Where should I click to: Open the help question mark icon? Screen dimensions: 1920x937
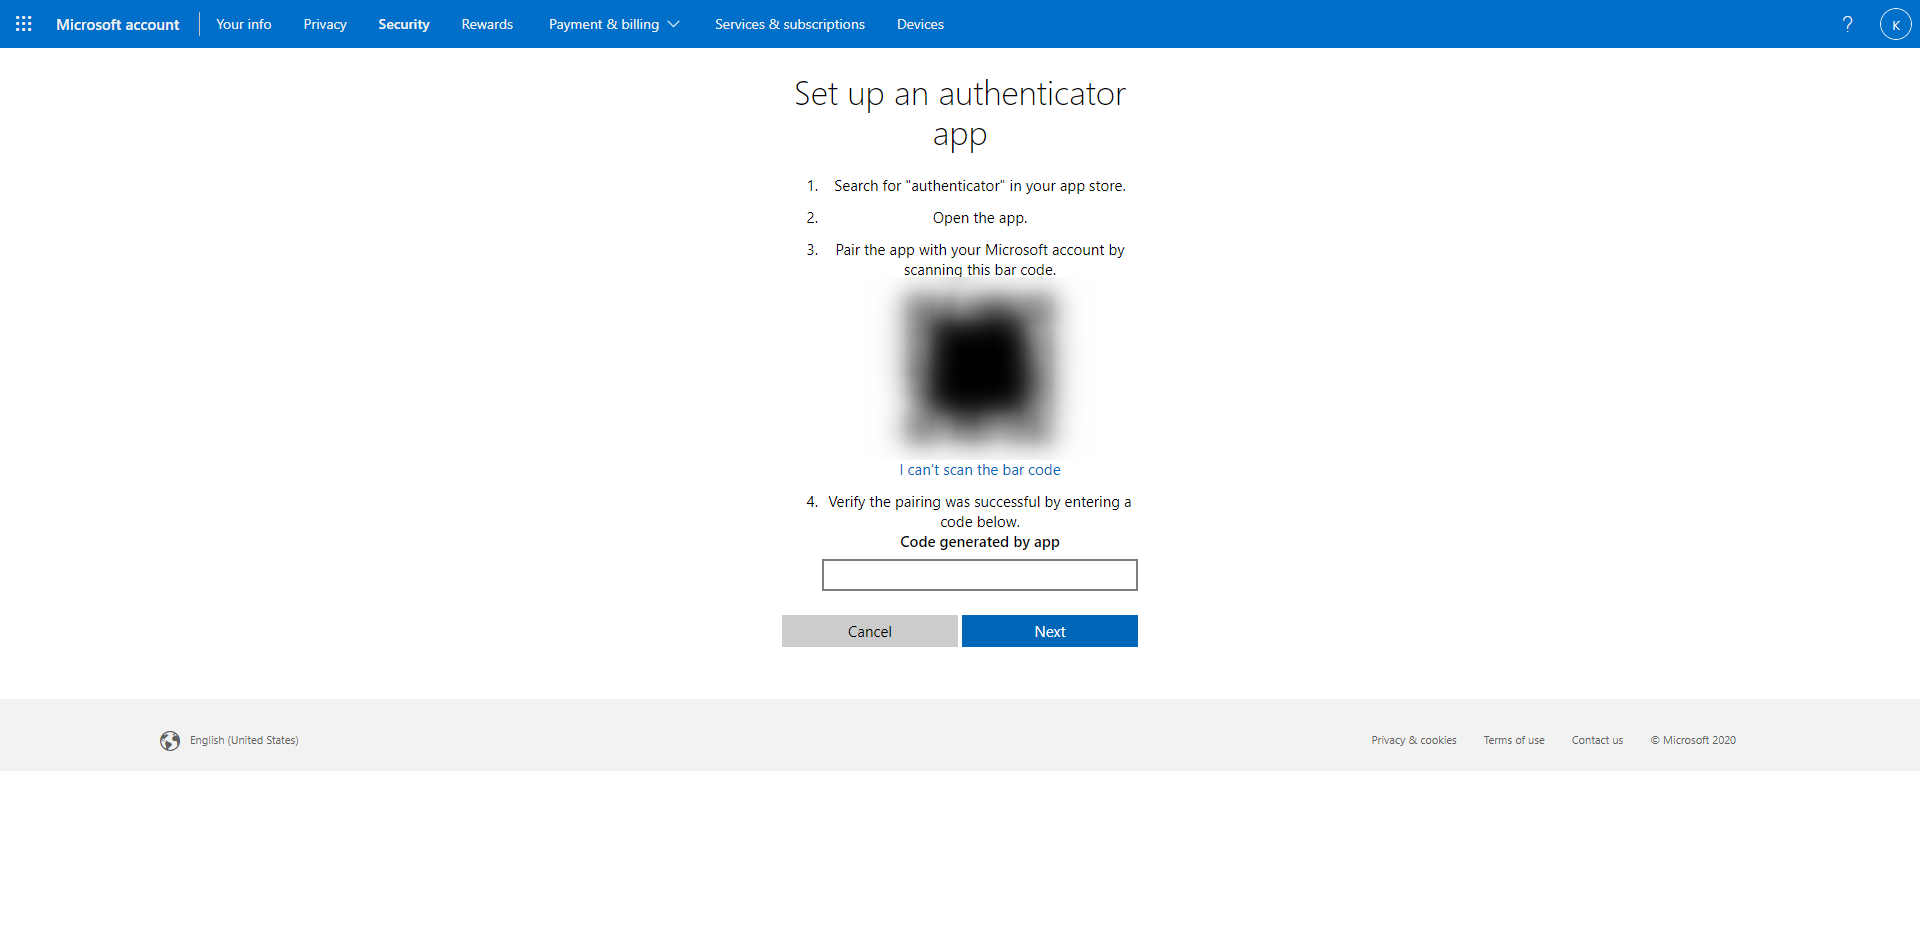point(1847,24)
